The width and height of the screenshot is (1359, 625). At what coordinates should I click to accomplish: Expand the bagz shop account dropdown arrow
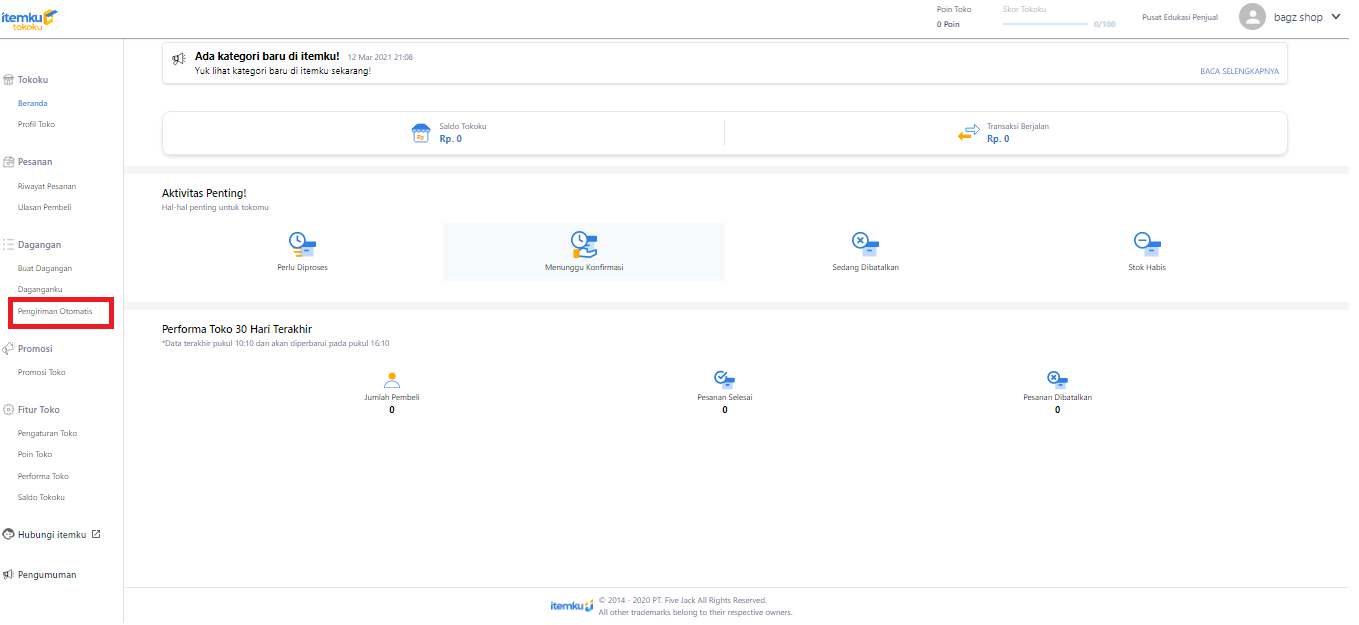[1335, 17]
